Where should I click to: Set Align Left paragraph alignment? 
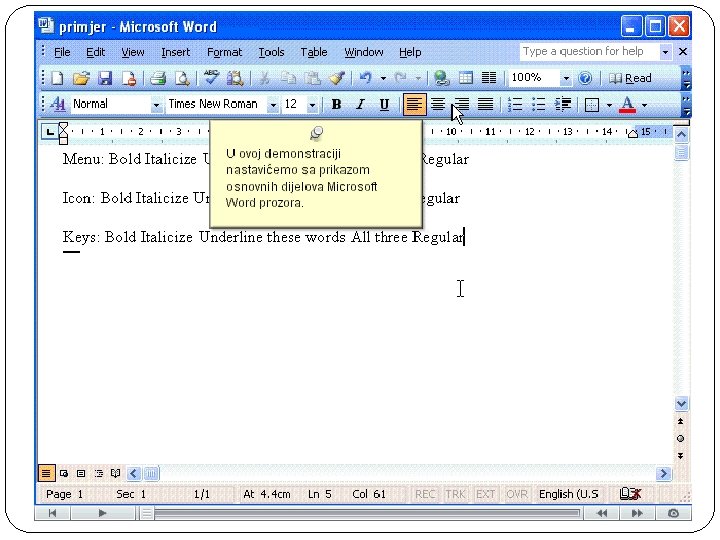tap(414, 104)
